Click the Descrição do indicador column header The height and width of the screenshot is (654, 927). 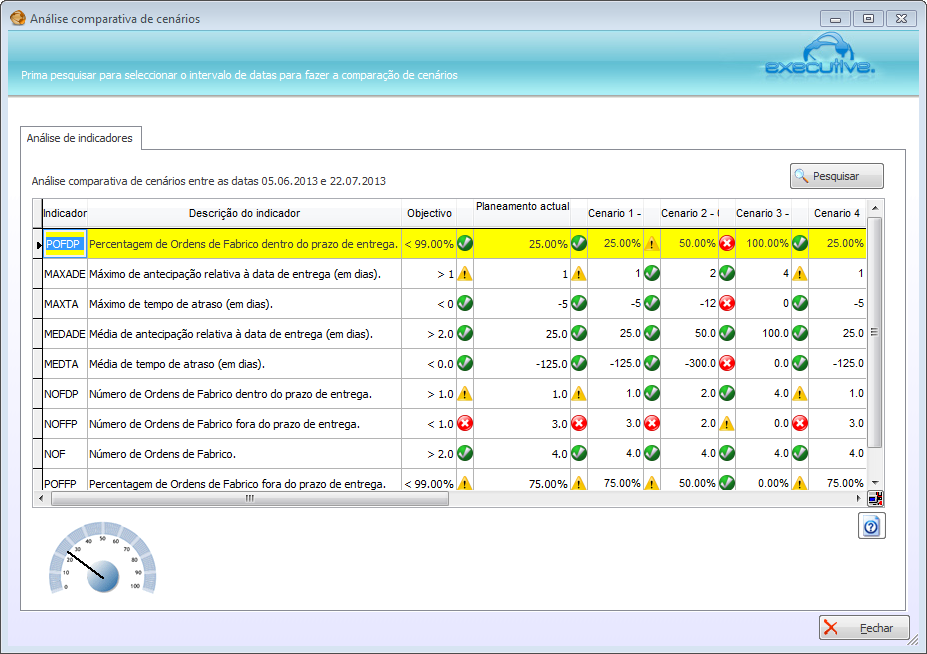(244, 213)
